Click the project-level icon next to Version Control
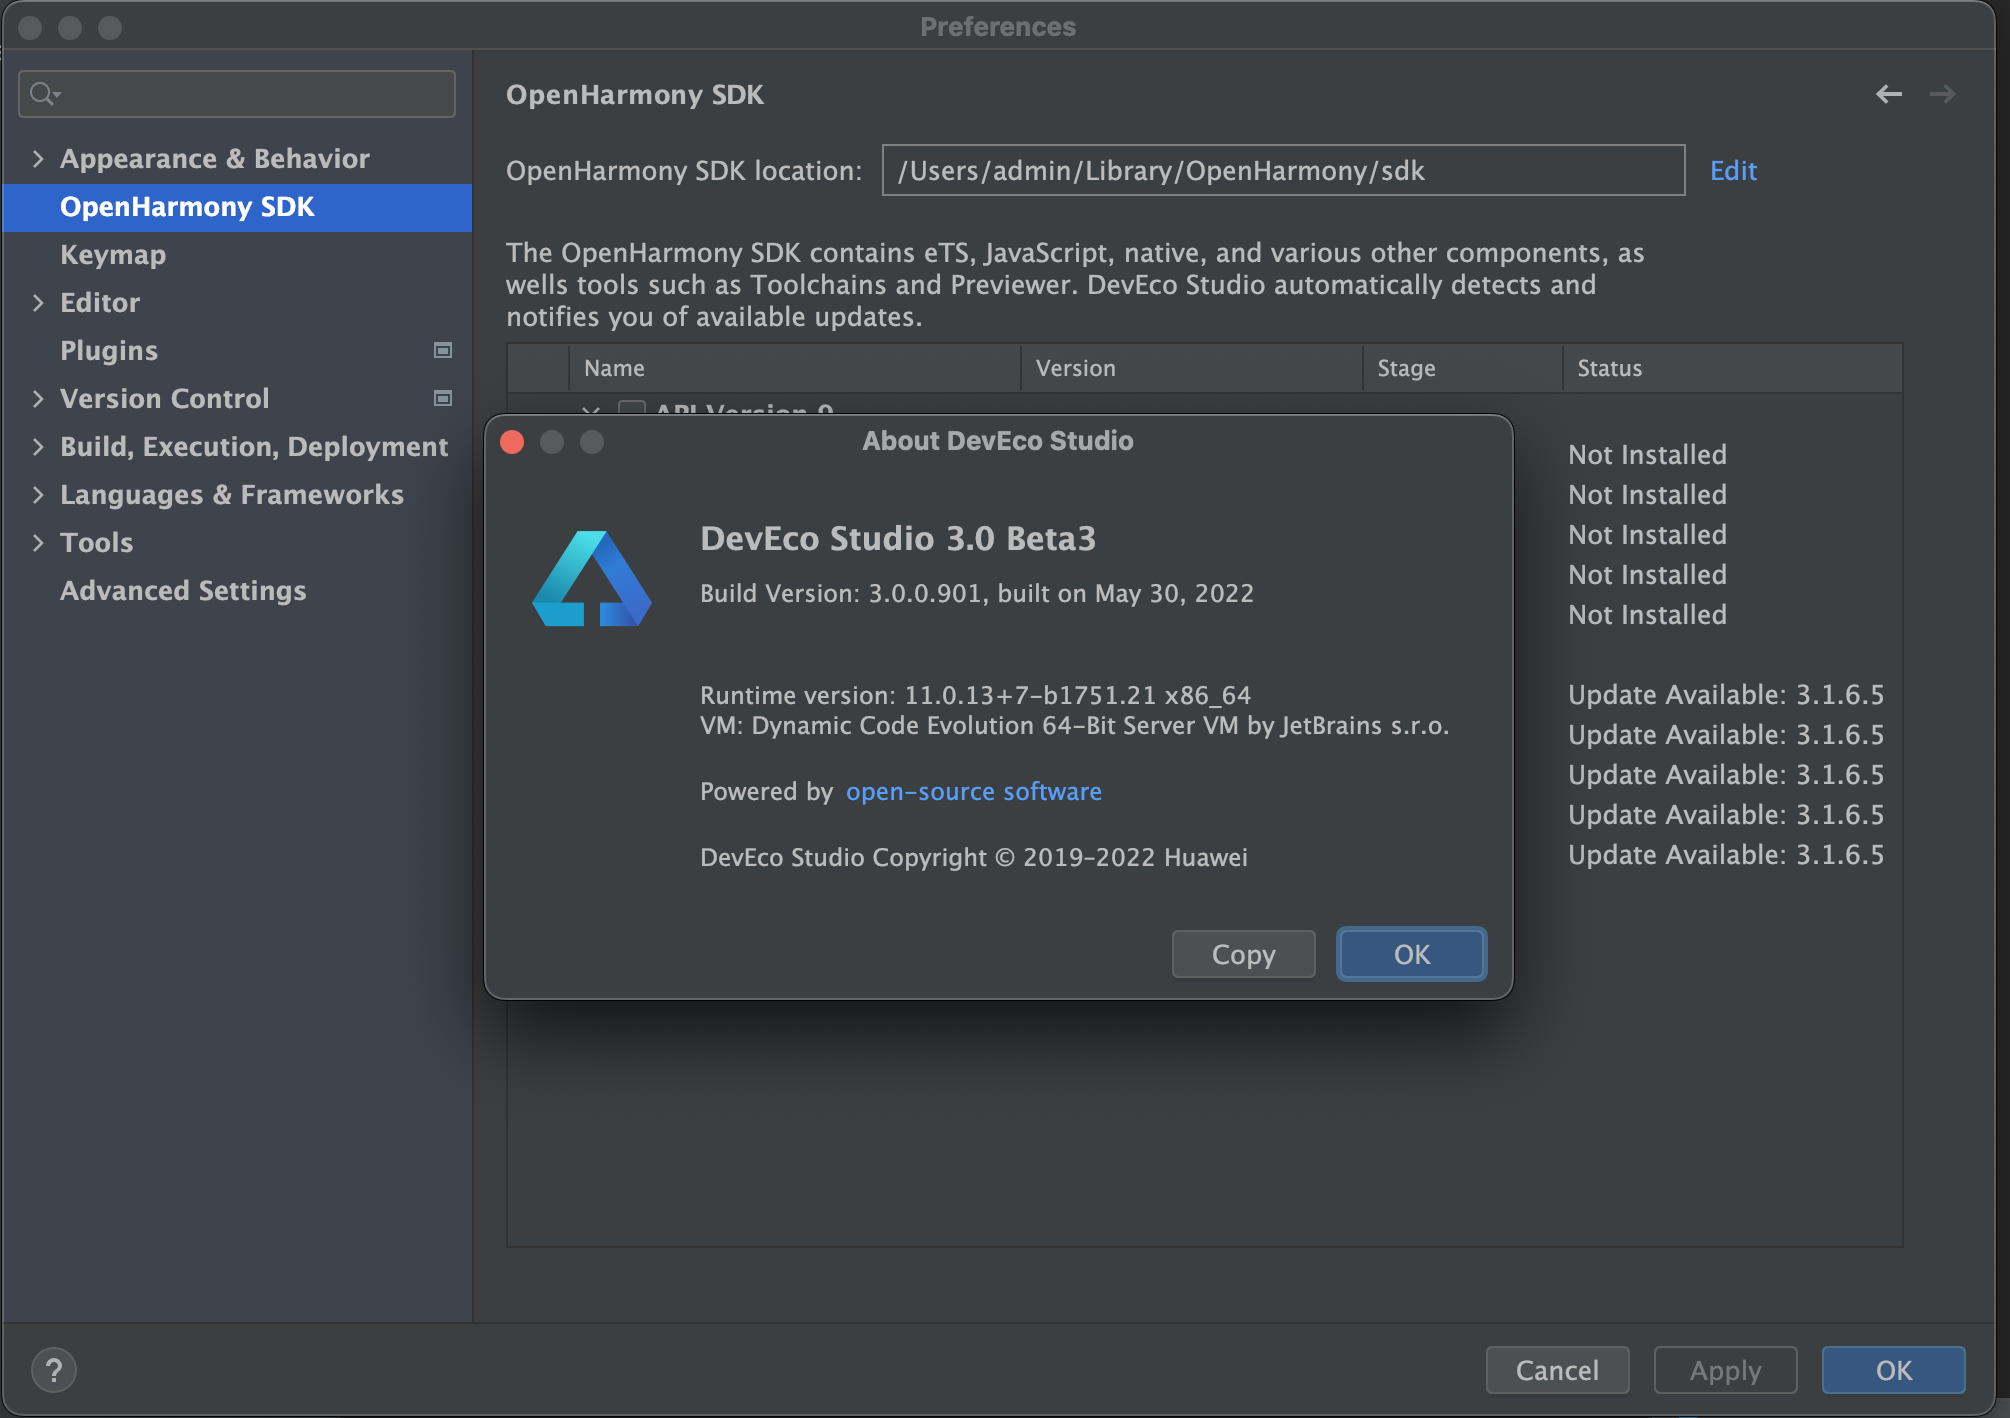Image resolution: width=2010 pixels, height=1418 pixels. (443, 398)
